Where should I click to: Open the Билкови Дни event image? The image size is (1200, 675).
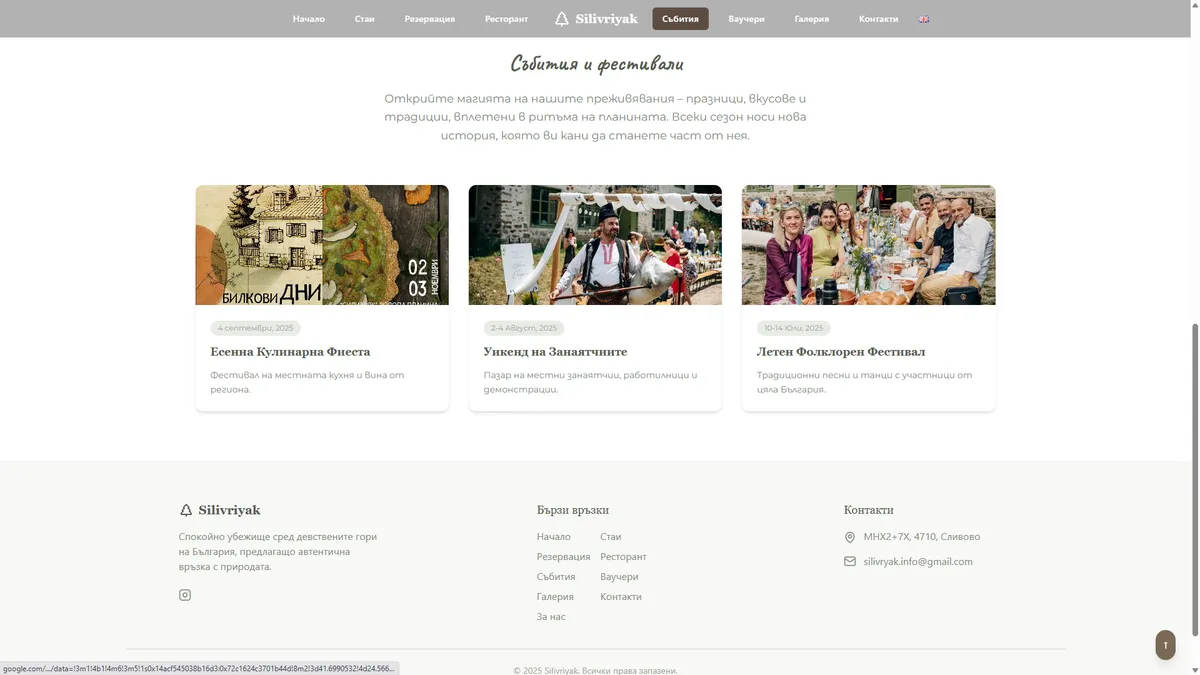322,244
